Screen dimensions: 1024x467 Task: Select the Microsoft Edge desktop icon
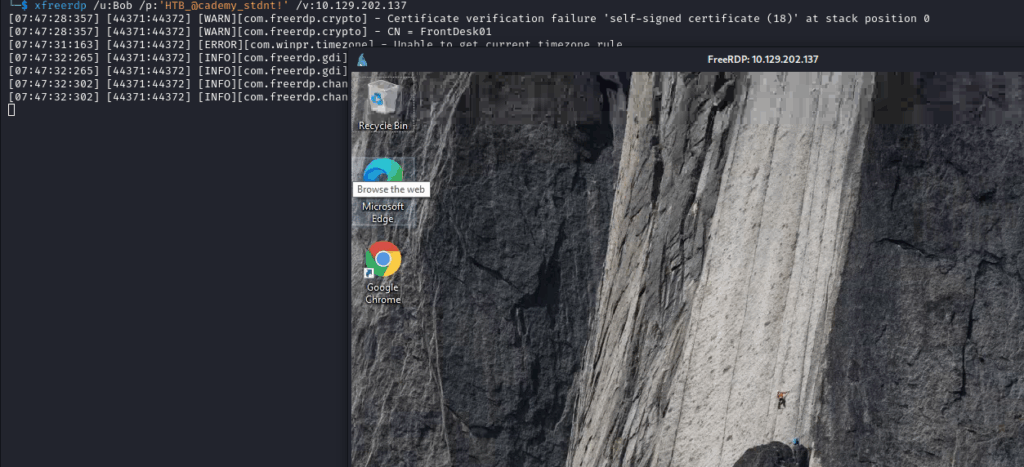click(x=383, y=170)
